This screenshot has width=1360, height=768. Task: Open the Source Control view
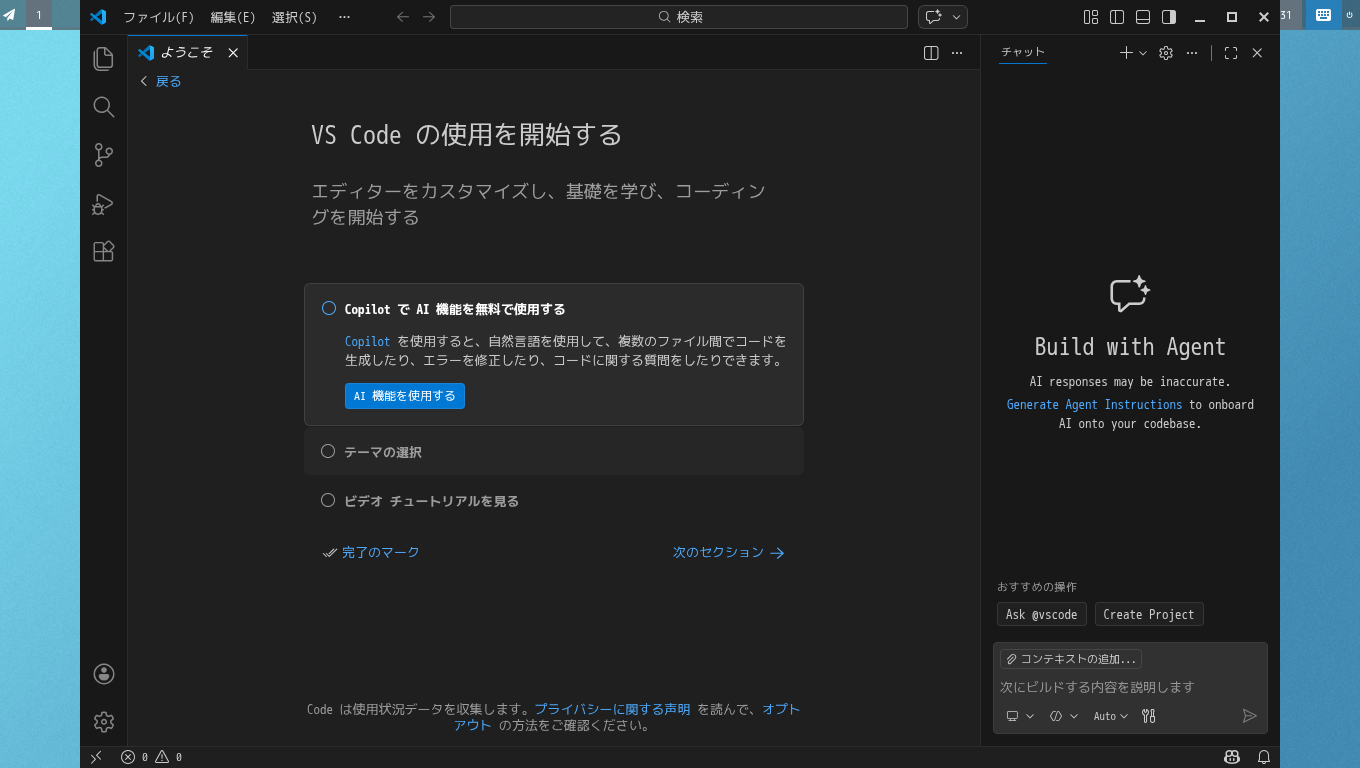click(103, 155)
